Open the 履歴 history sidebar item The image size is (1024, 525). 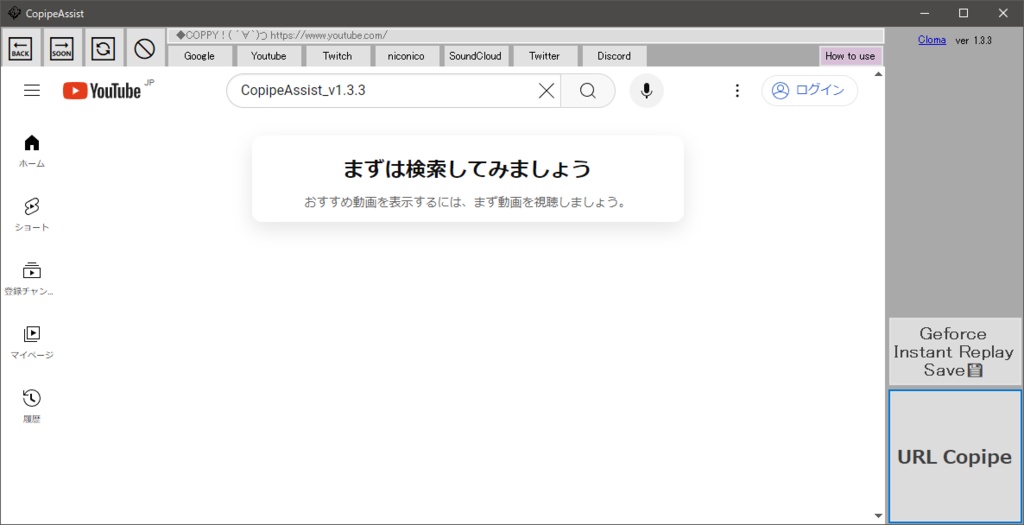pyautogui.click(x=32, y=407)
